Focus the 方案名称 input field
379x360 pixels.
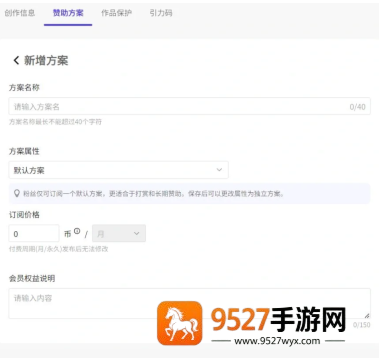pos(189,107)
